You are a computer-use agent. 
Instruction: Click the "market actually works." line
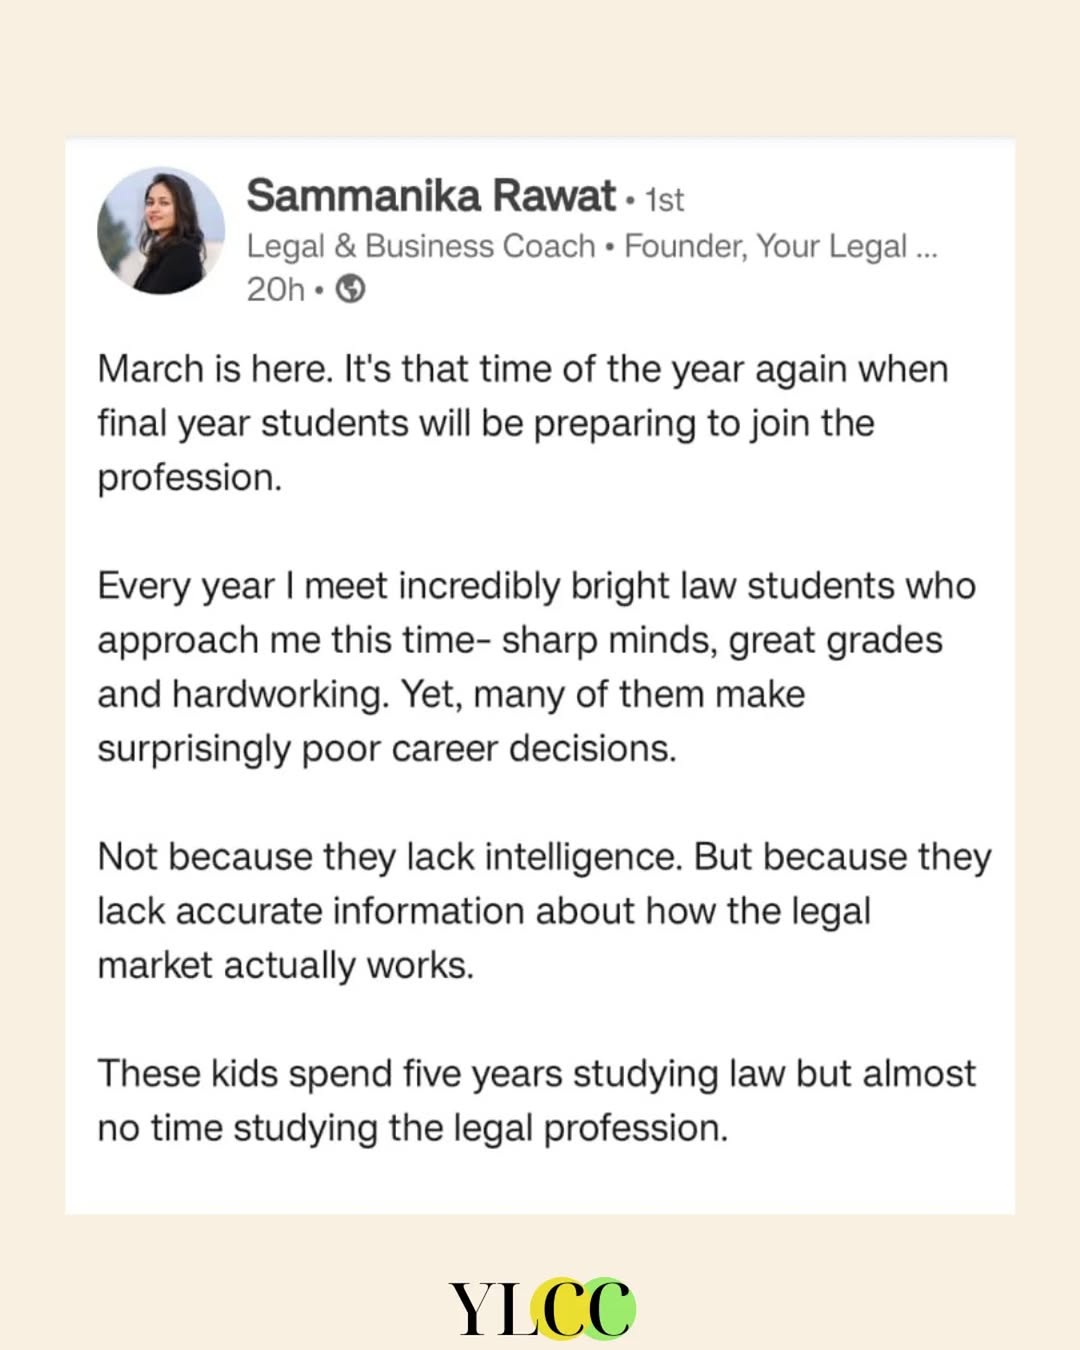pyautogui.click(x=285, y=966)
